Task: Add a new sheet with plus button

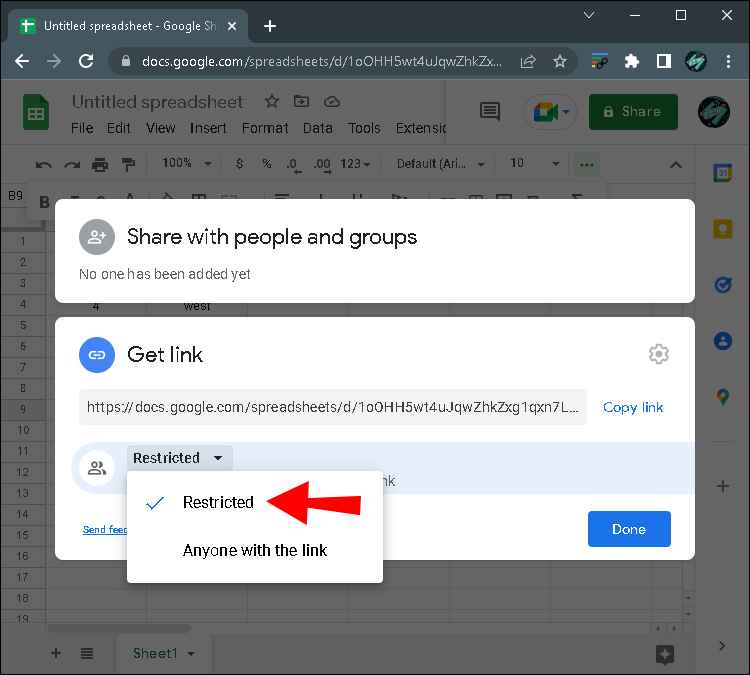Action: click(x=55, y=653)
